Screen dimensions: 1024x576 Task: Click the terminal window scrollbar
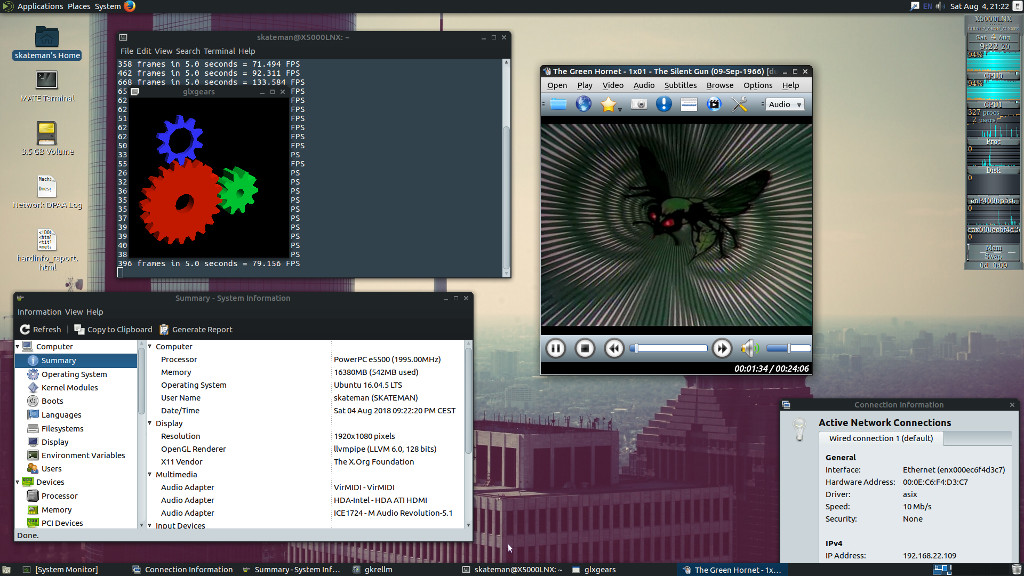(x=506, y=168)
